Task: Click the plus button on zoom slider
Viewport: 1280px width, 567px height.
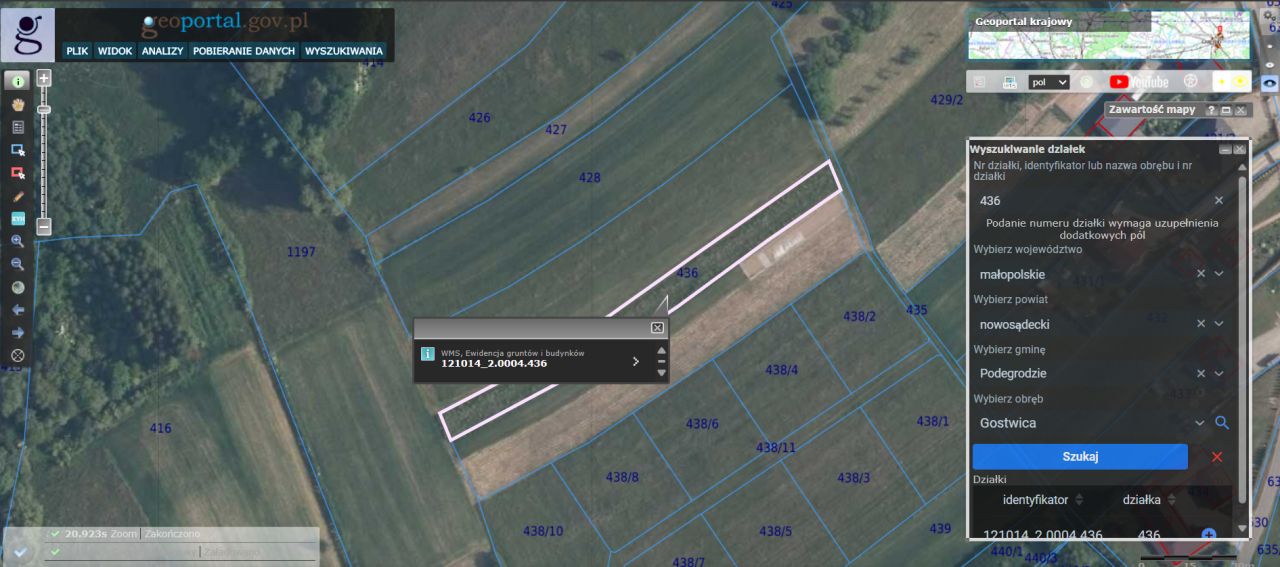Action: click(x=44, y=78)
